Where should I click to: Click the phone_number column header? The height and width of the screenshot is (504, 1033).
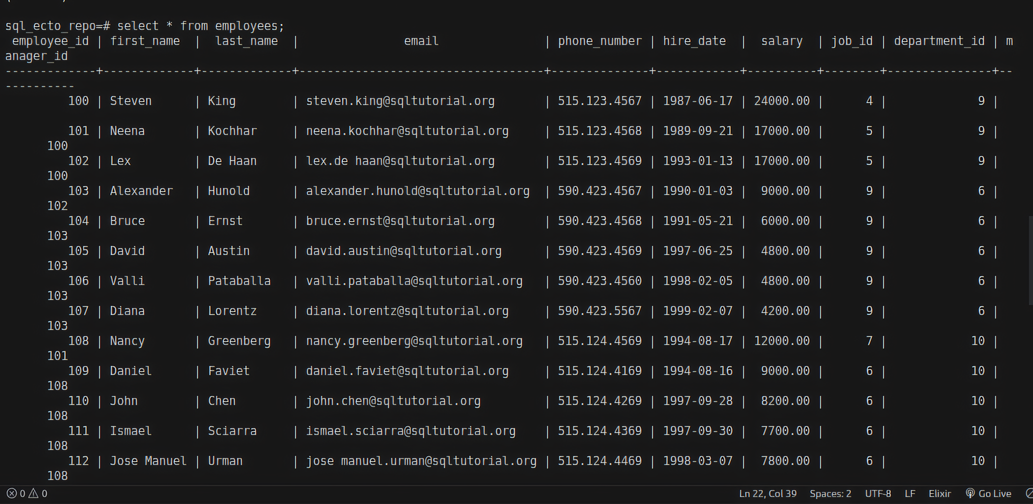click(x=600, y=41)
